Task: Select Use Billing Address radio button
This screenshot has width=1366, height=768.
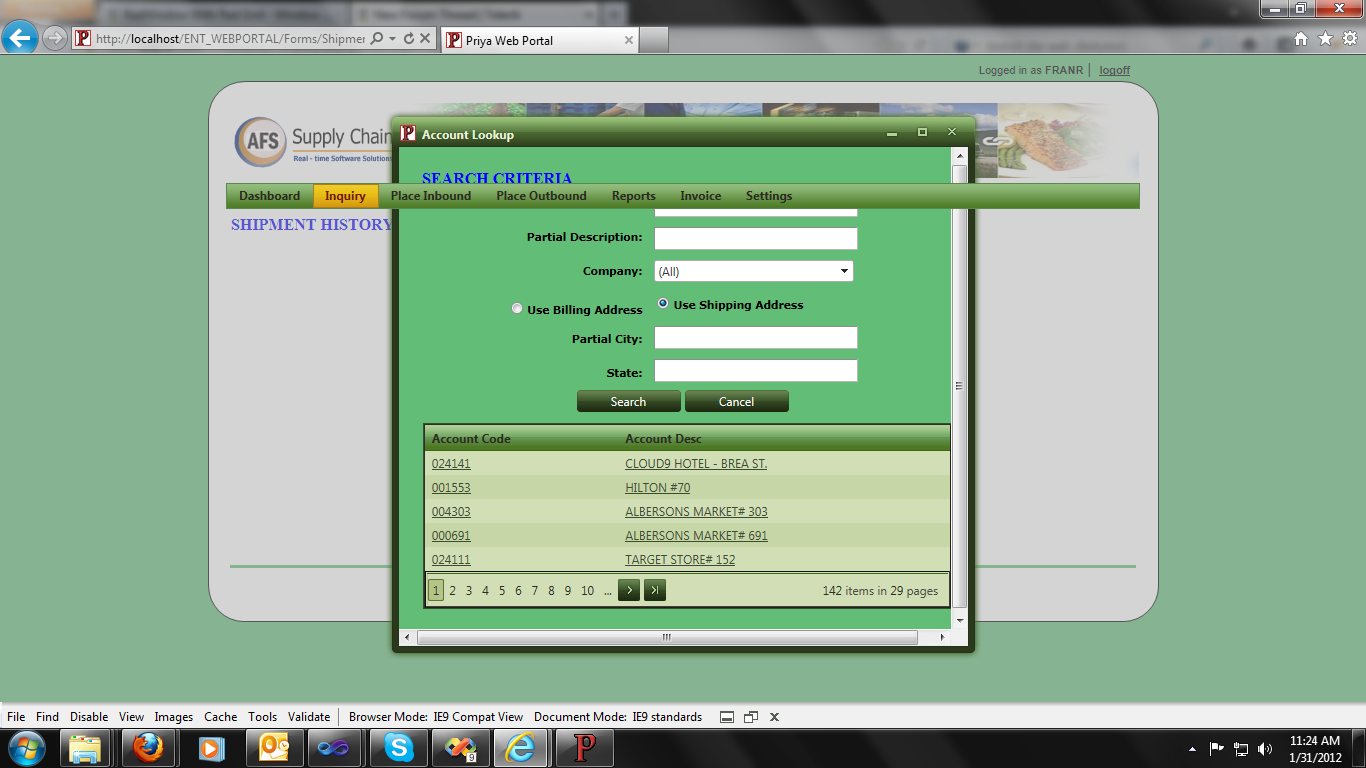Action: 517,309
